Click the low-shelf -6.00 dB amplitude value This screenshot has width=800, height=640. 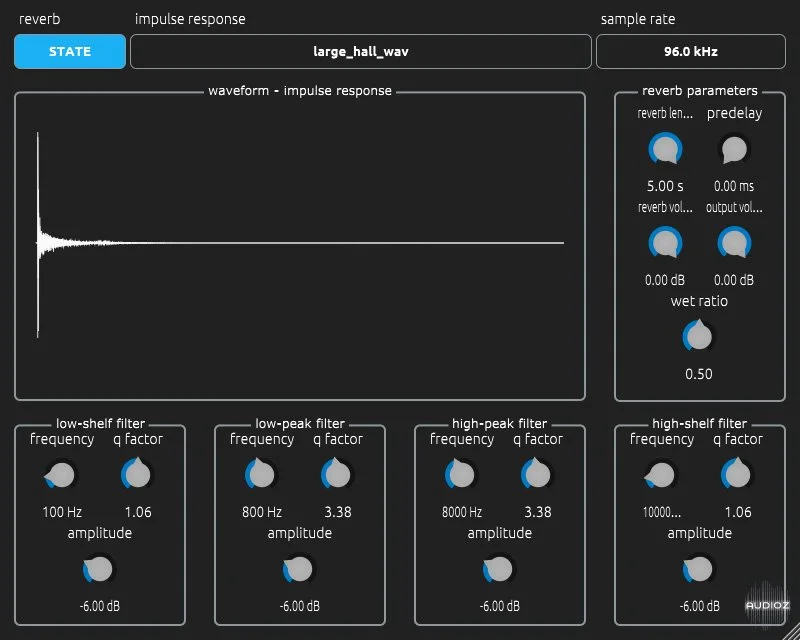click(100, 606)
